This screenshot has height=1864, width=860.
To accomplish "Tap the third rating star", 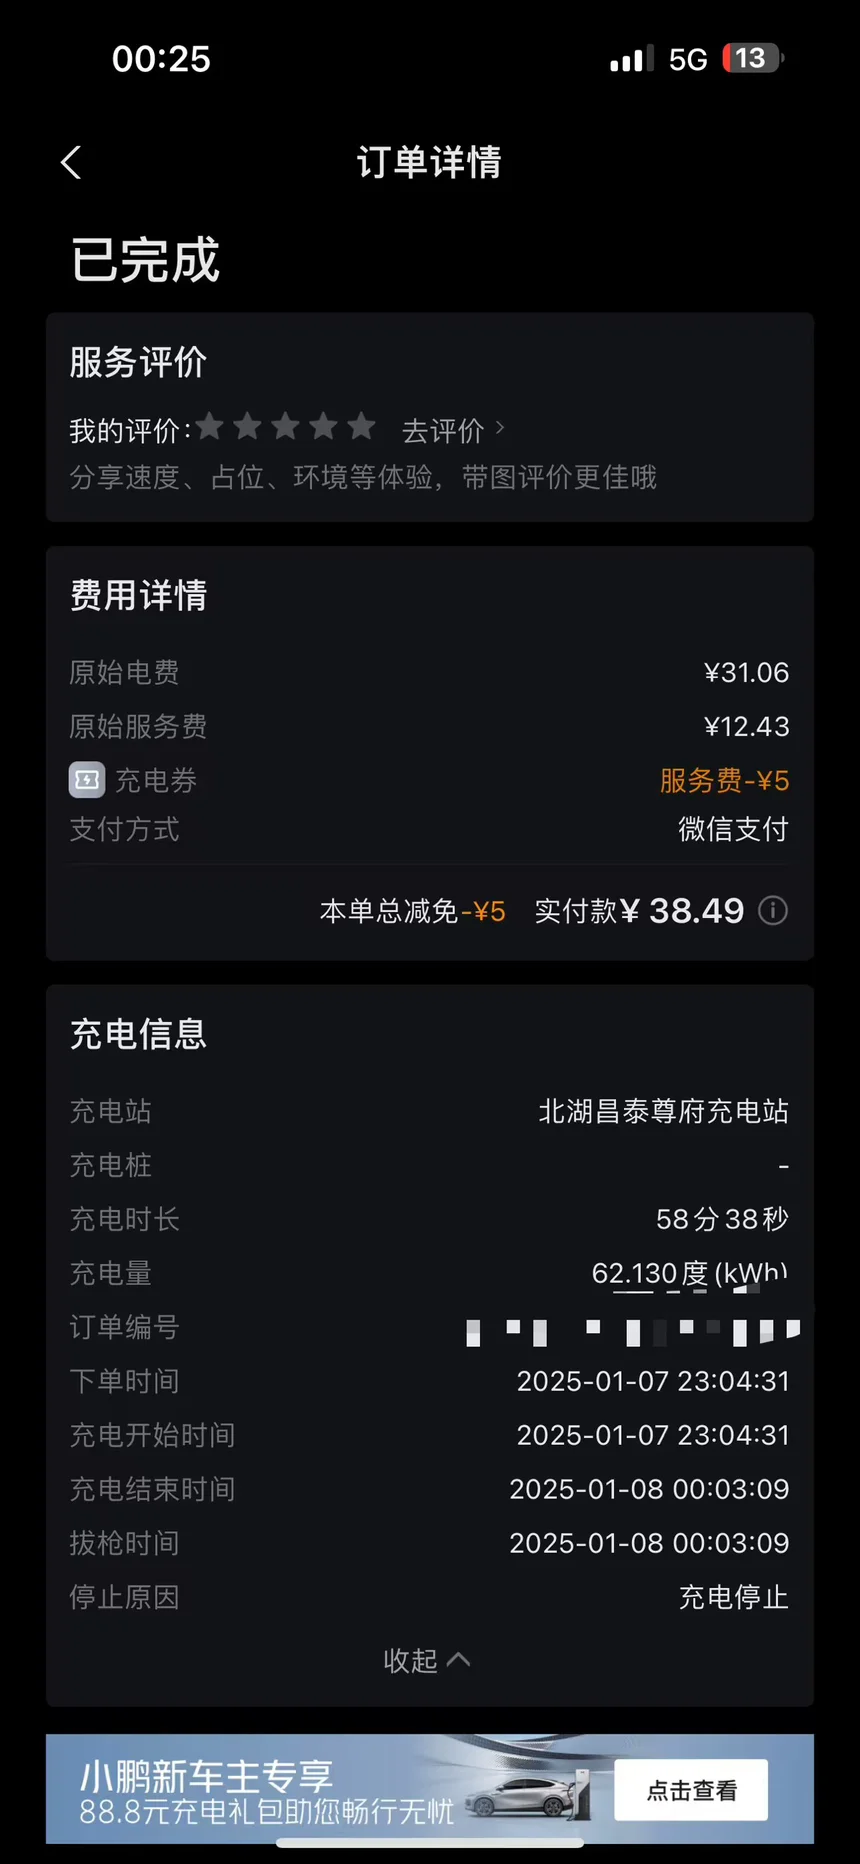I will point(285,427).
